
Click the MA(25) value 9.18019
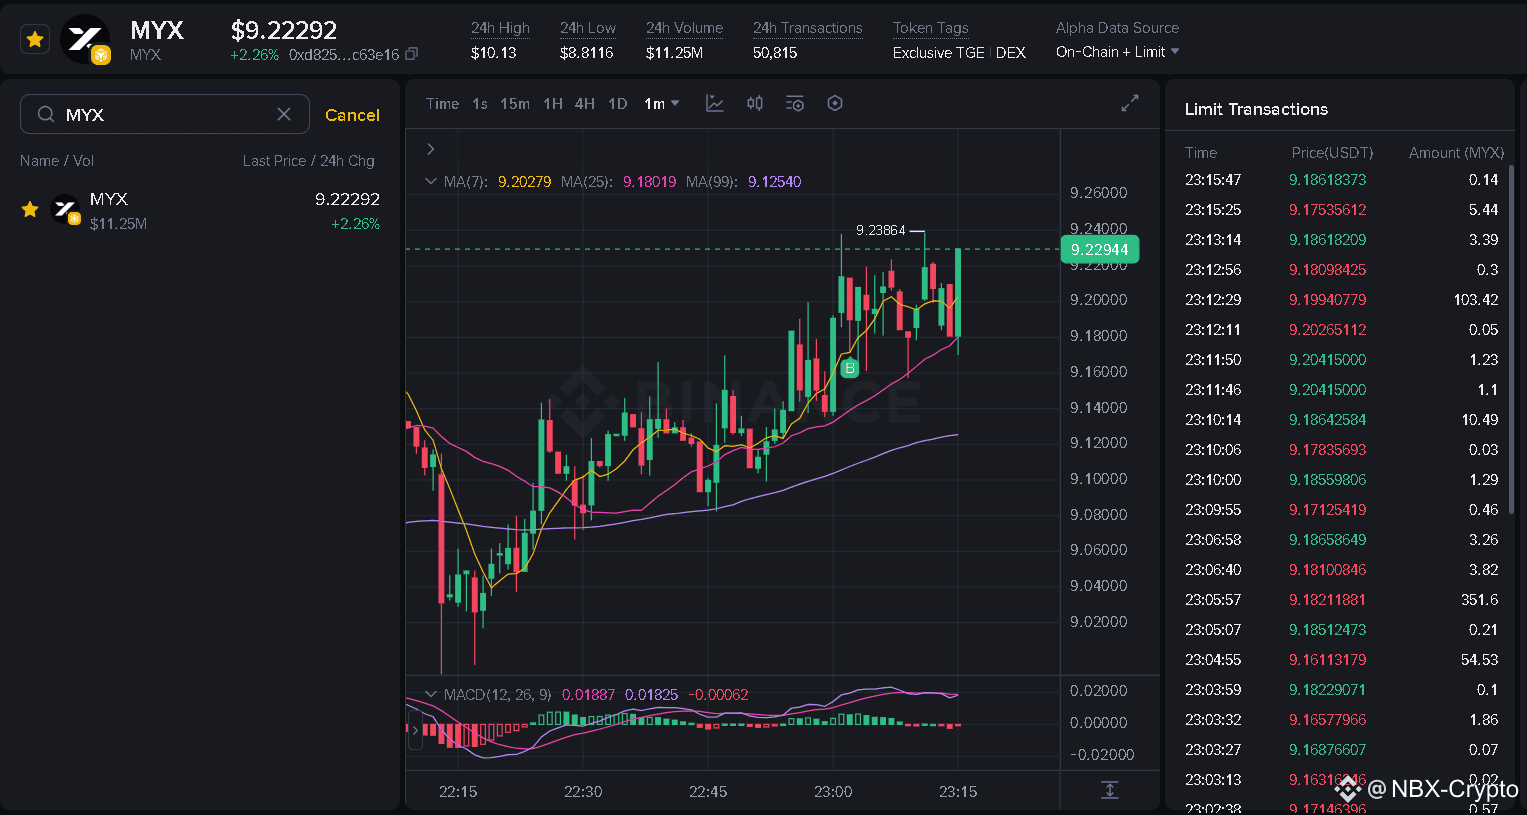pyautogui.click(x=649, y=182)
